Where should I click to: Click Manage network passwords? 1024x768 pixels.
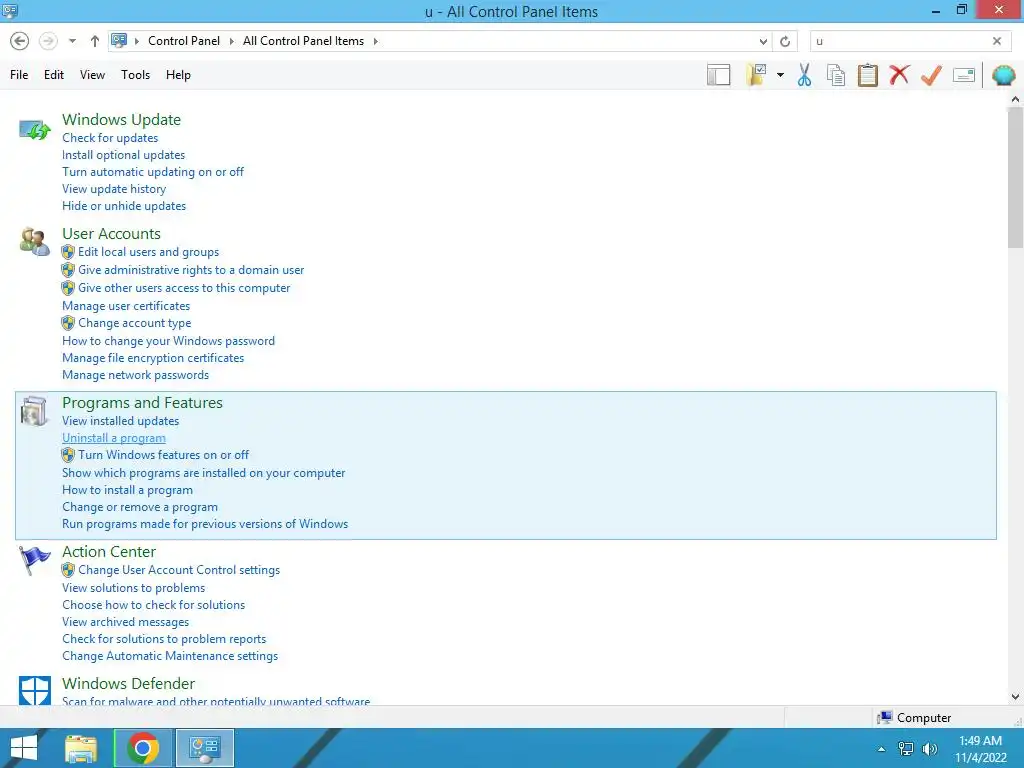135,375
